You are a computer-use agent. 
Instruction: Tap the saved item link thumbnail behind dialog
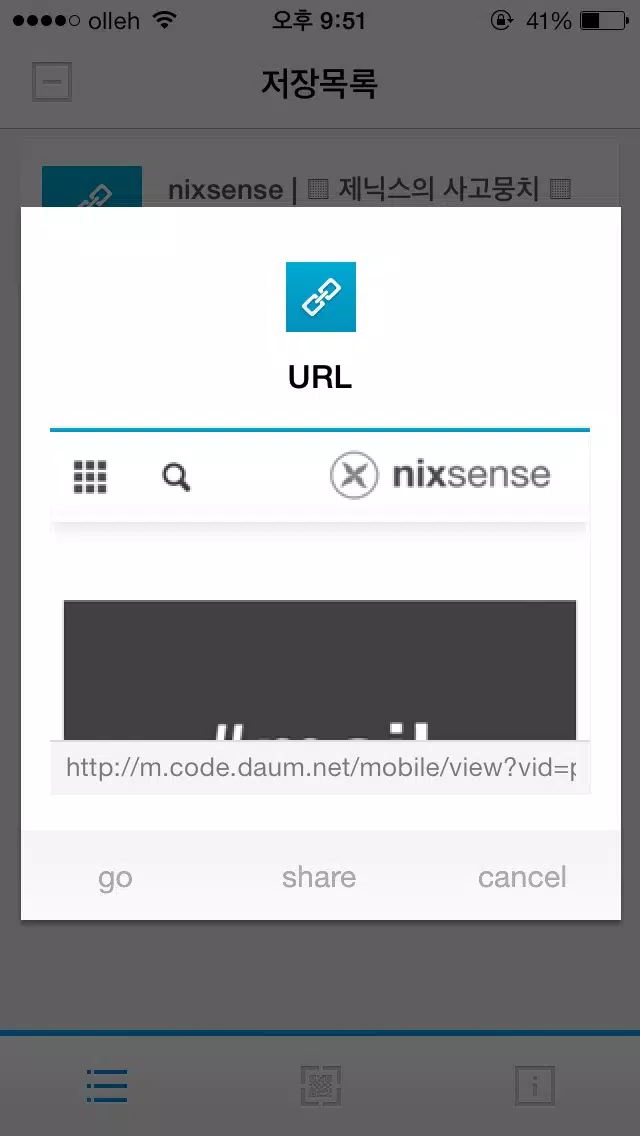[x=92, y=187]
